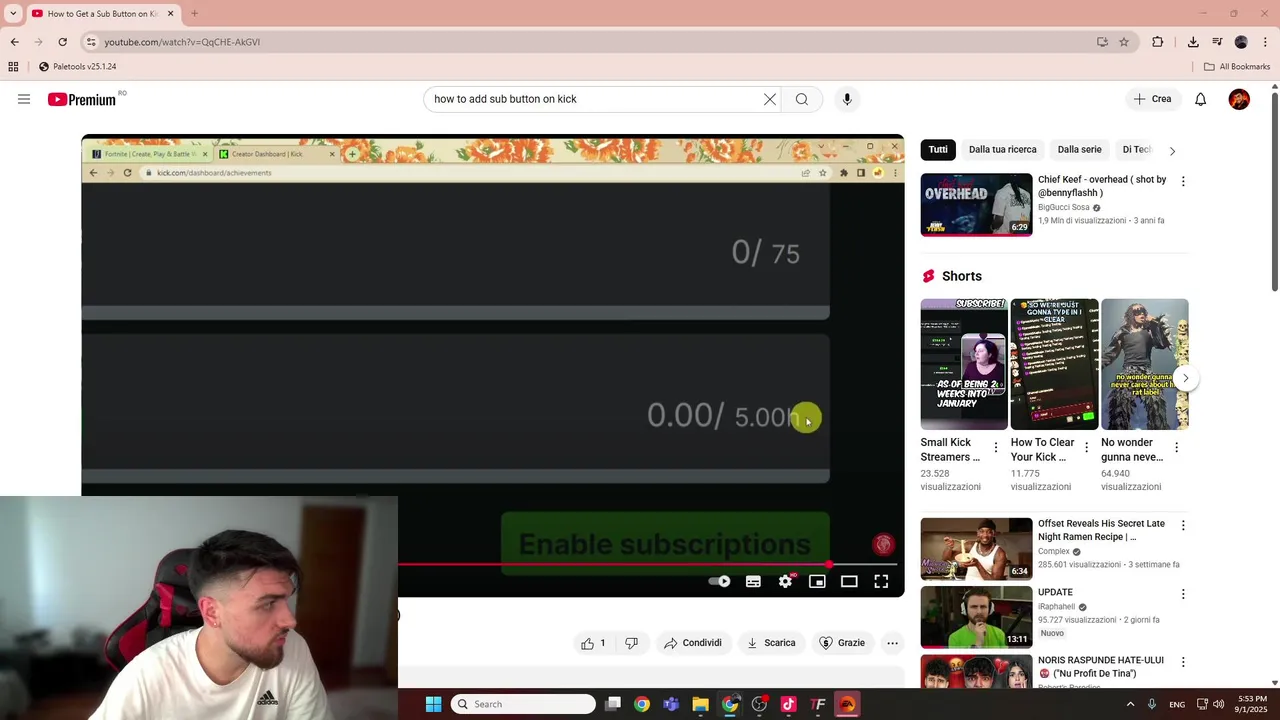Open the EA app on the taskbar
Viewport: 1280px width, 720px height.
(x=847, y=704)
